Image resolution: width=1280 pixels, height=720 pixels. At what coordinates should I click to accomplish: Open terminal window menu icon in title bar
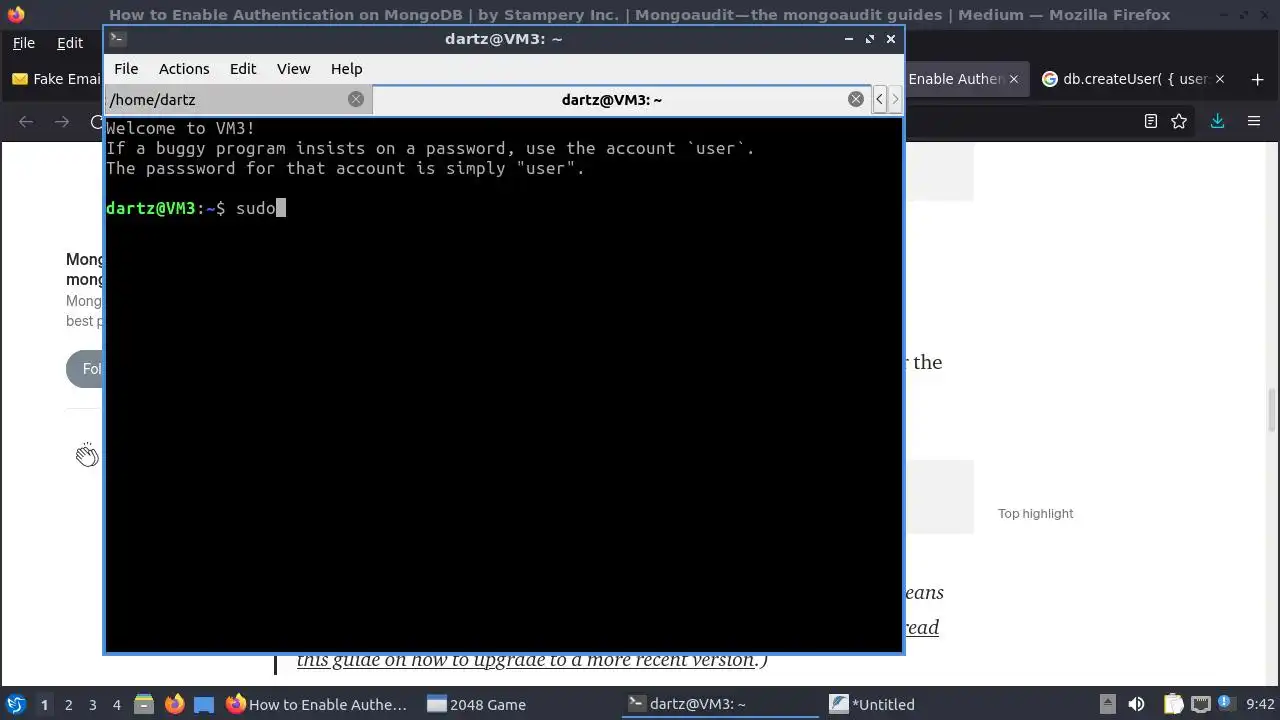[117, 39]
